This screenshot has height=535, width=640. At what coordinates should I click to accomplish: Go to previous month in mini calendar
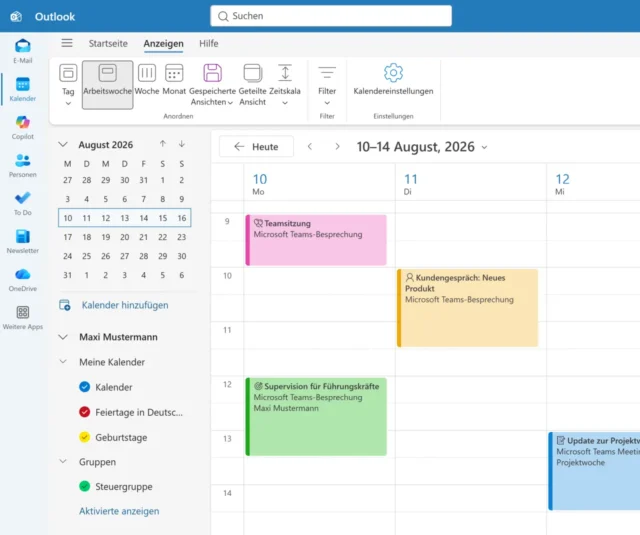pyautogui.click(x=163, y=144)
